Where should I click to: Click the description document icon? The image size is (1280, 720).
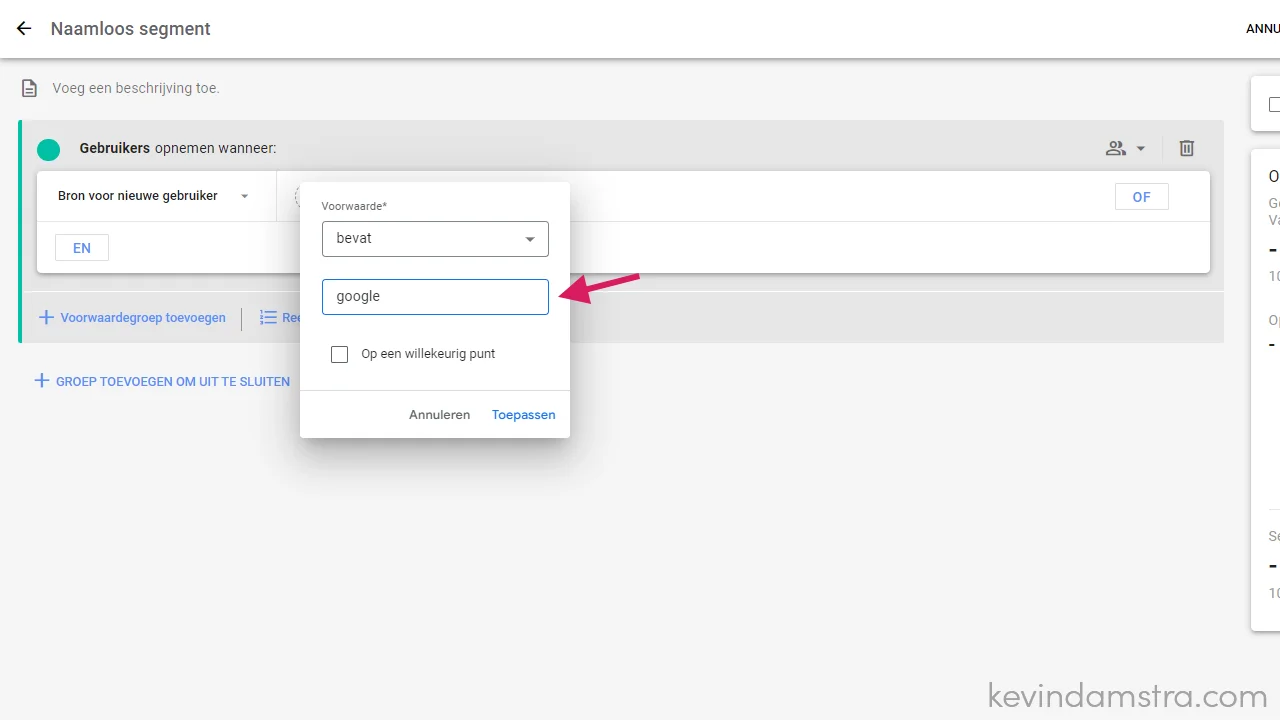(30, 89)
